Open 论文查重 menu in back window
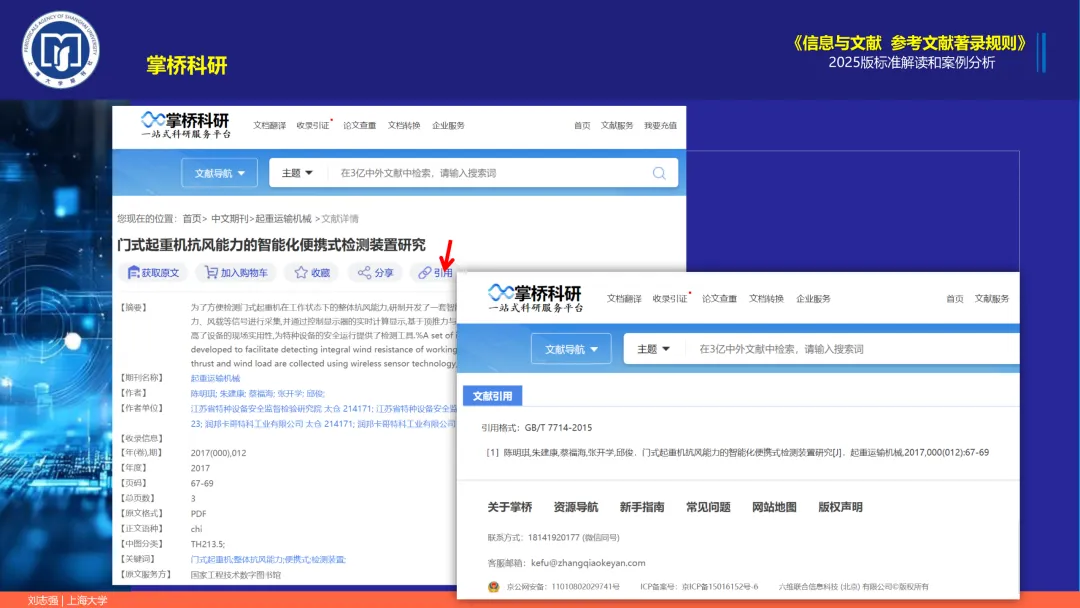 360,125
